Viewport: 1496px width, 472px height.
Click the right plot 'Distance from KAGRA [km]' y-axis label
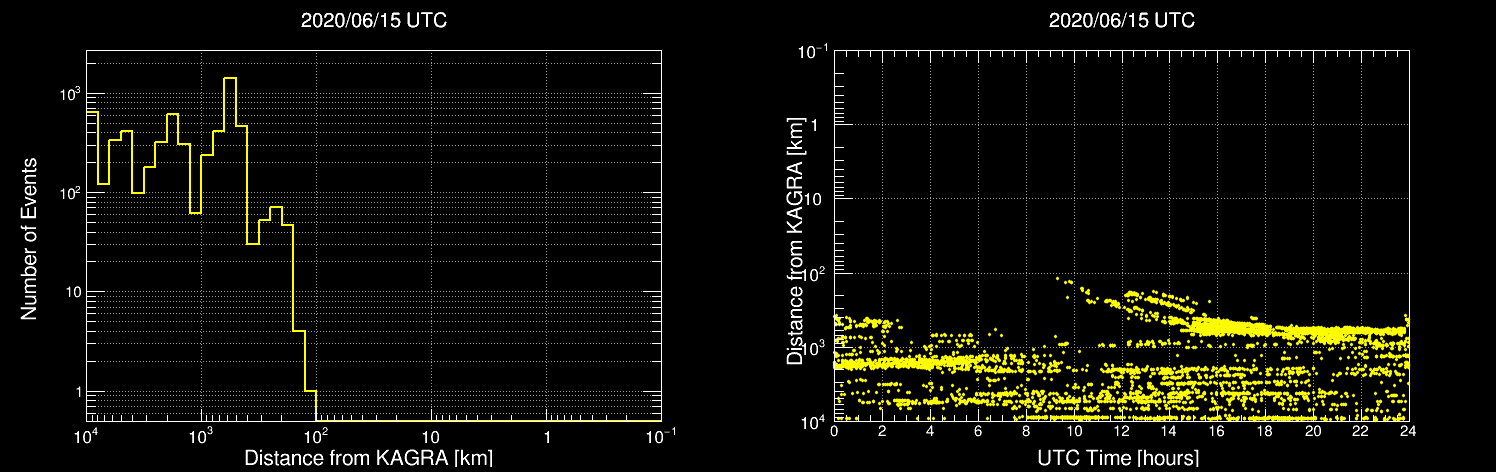[796, 240]
